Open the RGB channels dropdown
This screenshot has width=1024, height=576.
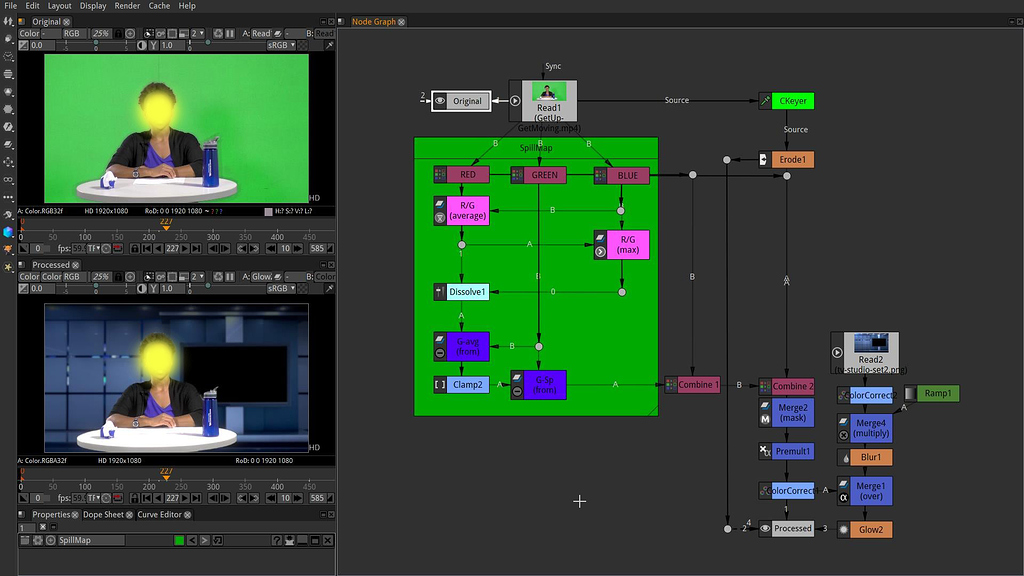click(72, 33)
